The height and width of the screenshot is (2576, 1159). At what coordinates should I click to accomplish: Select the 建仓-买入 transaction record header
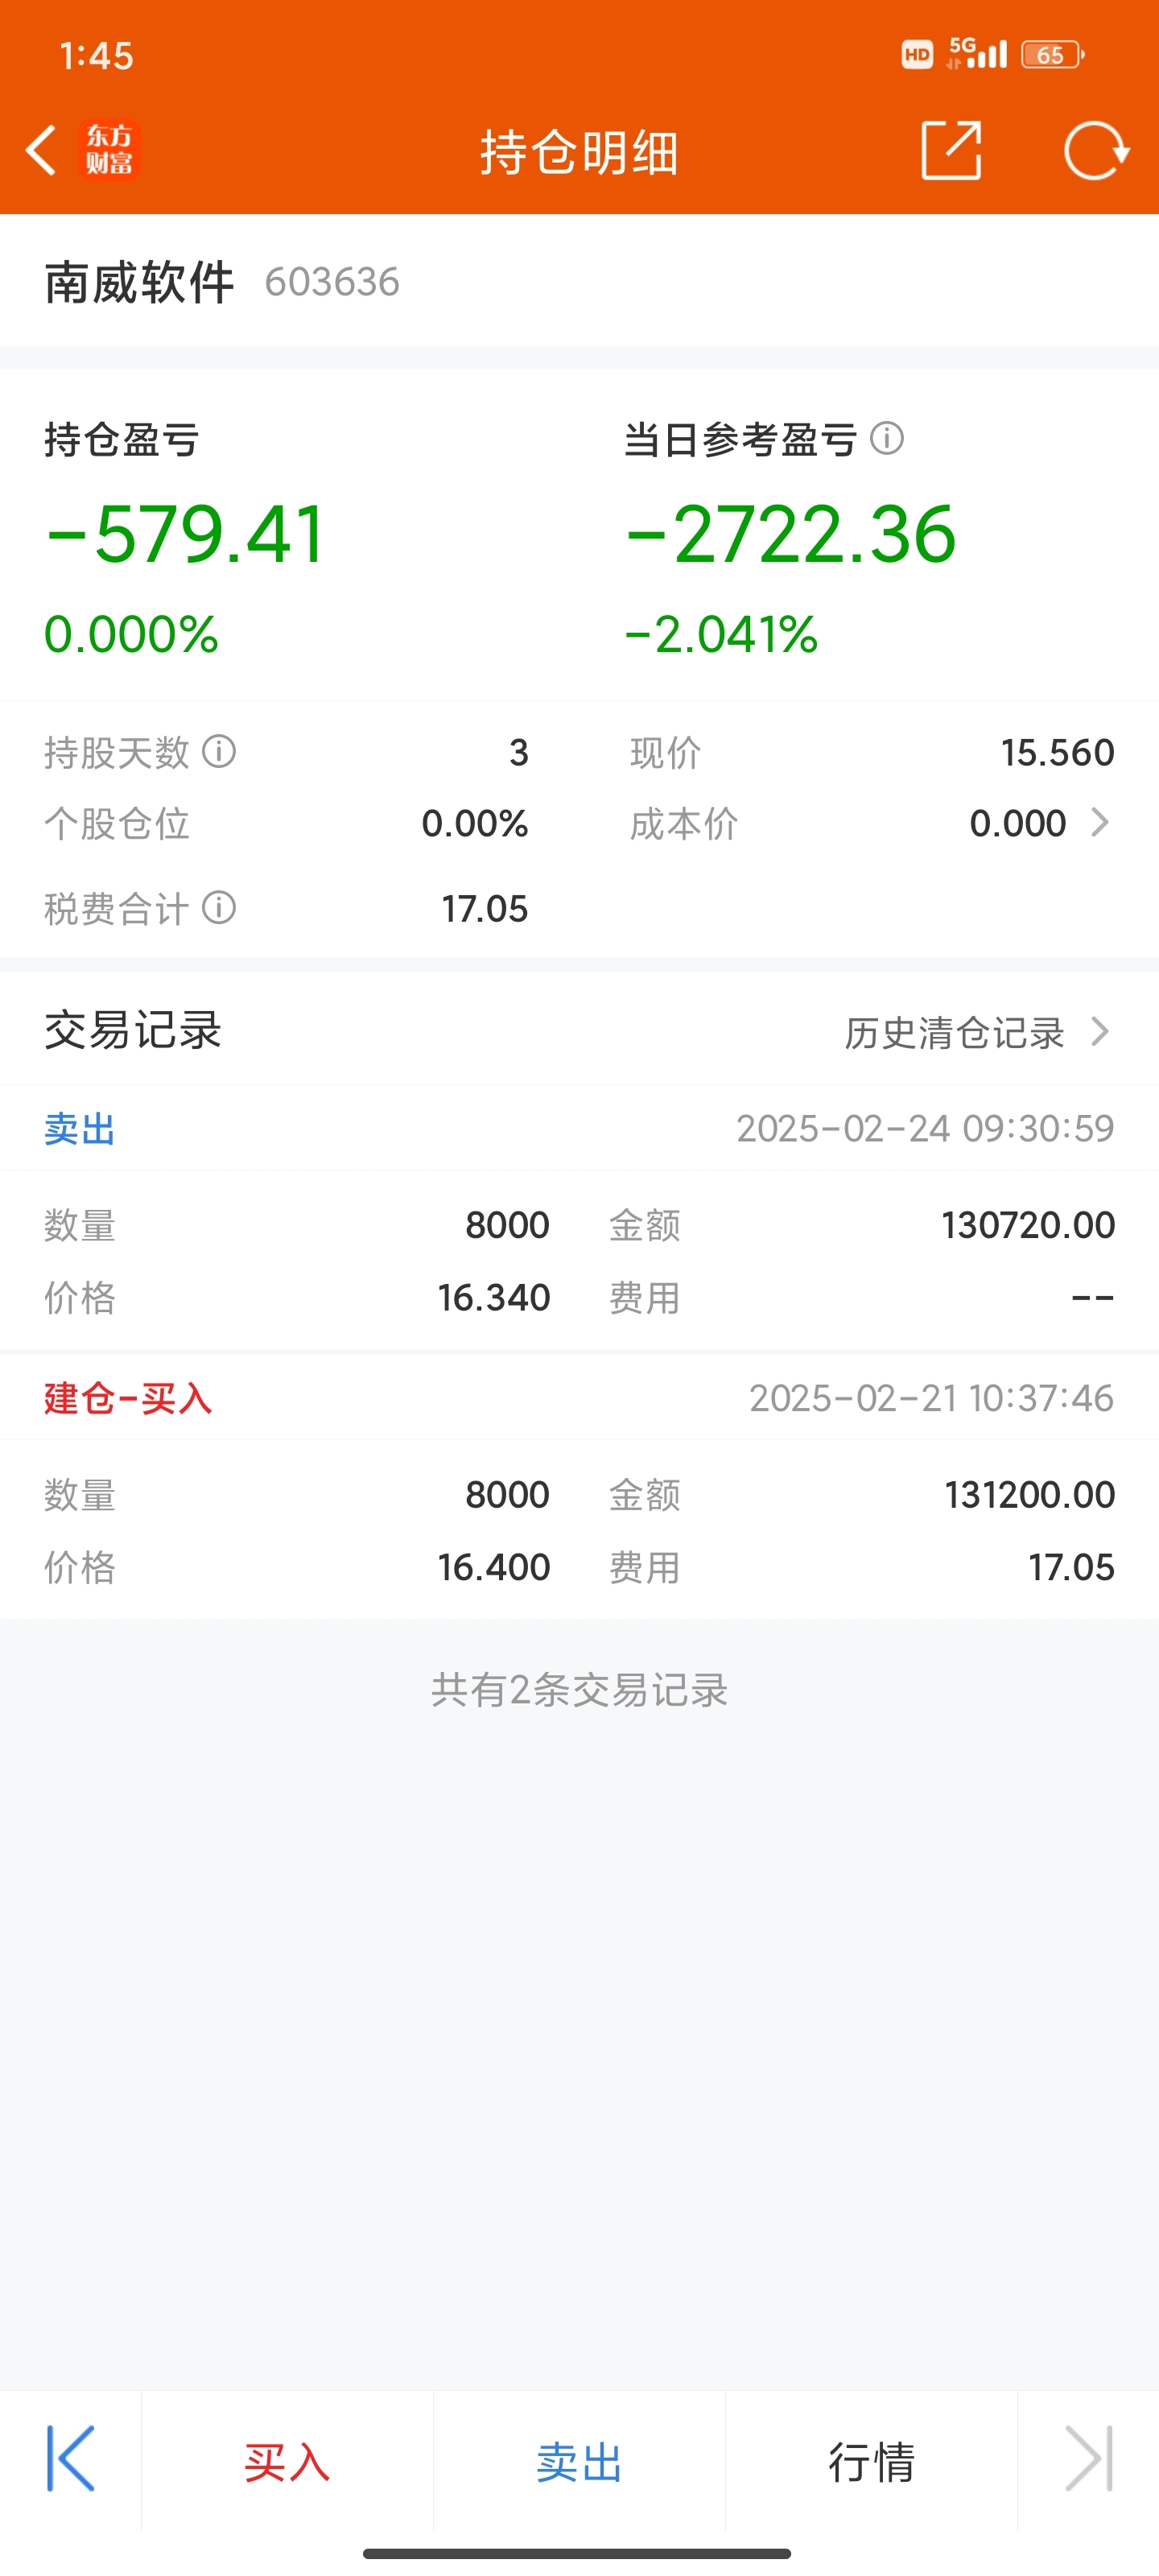click(x=579, y=1397)
